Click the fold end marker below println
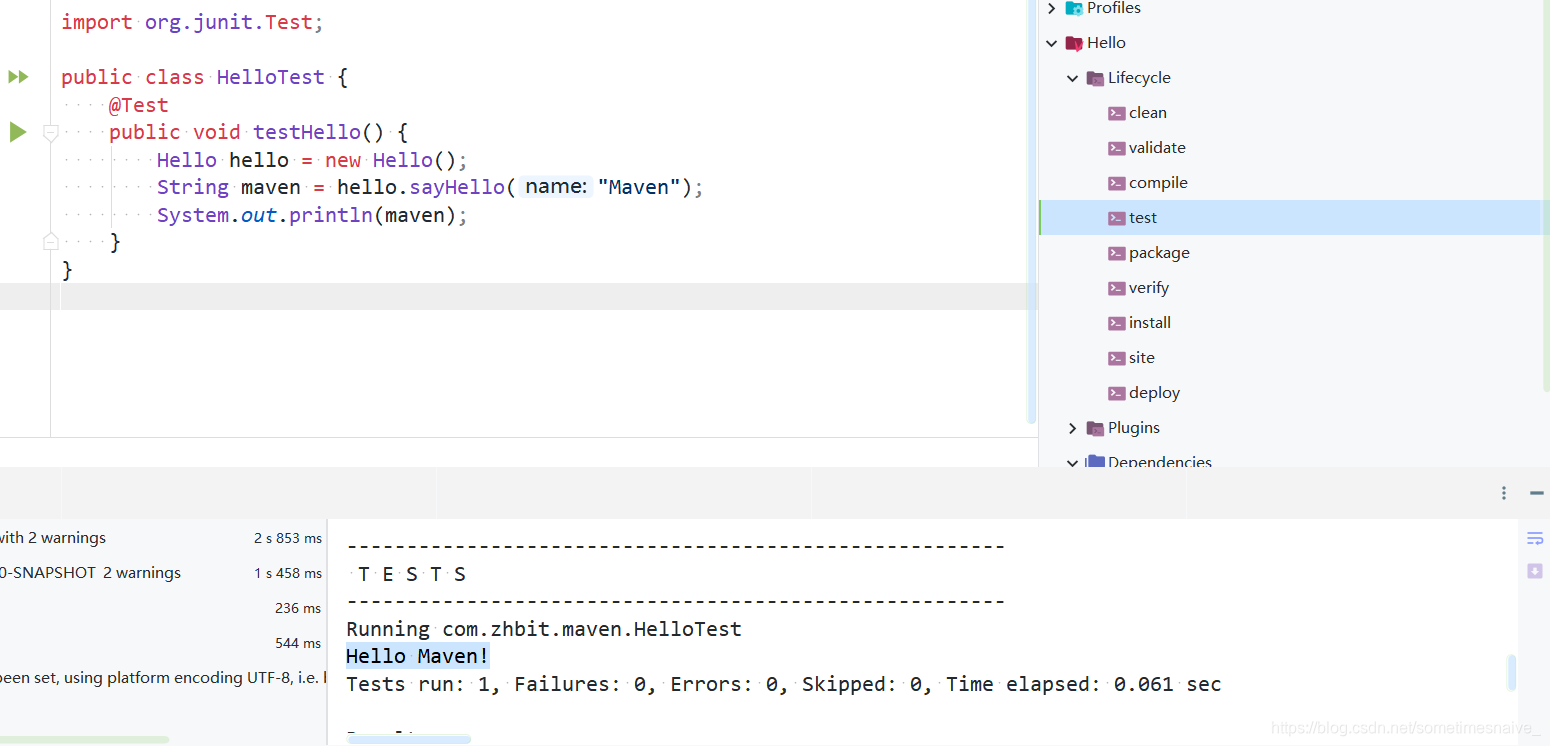 pyautogui.click(x=51, y=241)
